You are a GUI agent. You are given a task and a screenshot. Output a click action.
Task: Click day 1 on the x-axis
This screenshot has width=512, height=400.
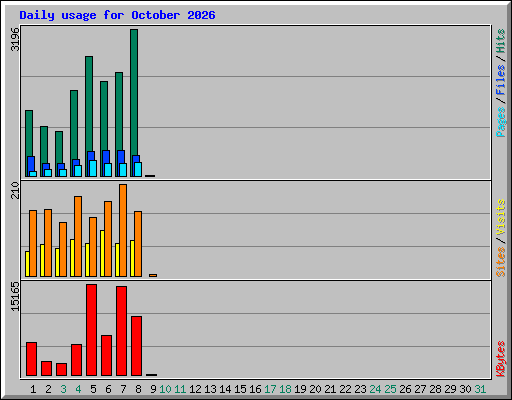point(33,389)
